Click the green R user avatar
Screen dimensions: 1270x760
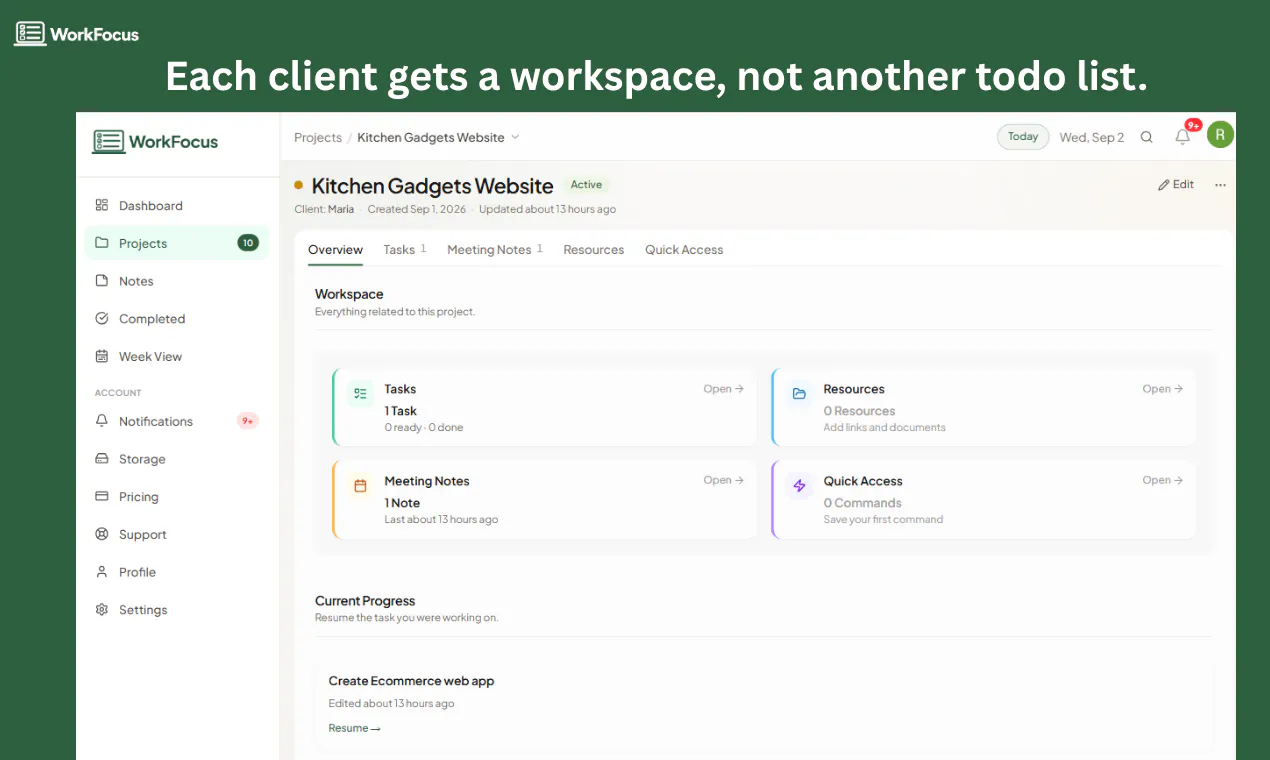pyautogui.click(x=1220, y=135)
